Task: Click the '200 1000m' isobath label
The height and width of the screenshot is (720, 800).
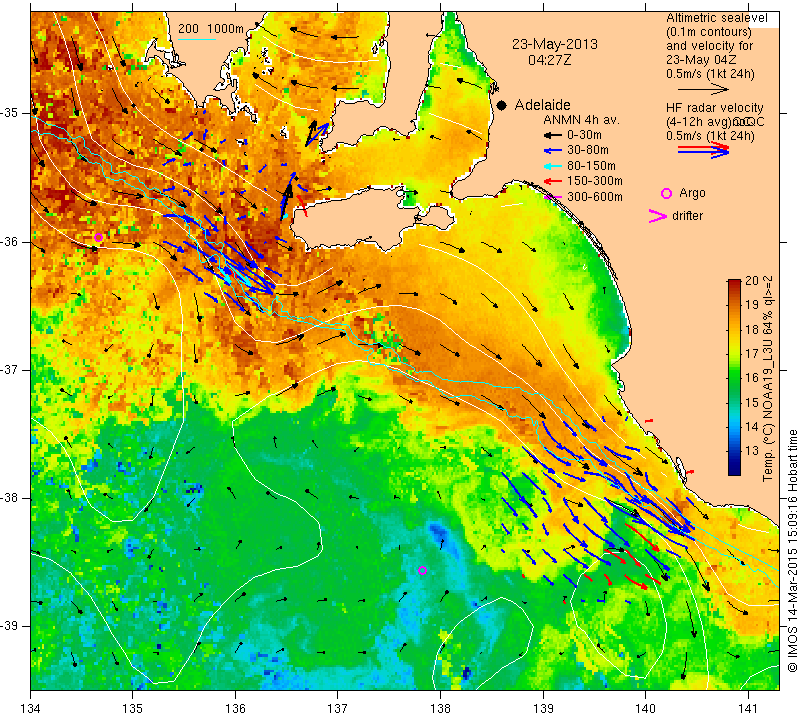Action: tap(211, 29)
